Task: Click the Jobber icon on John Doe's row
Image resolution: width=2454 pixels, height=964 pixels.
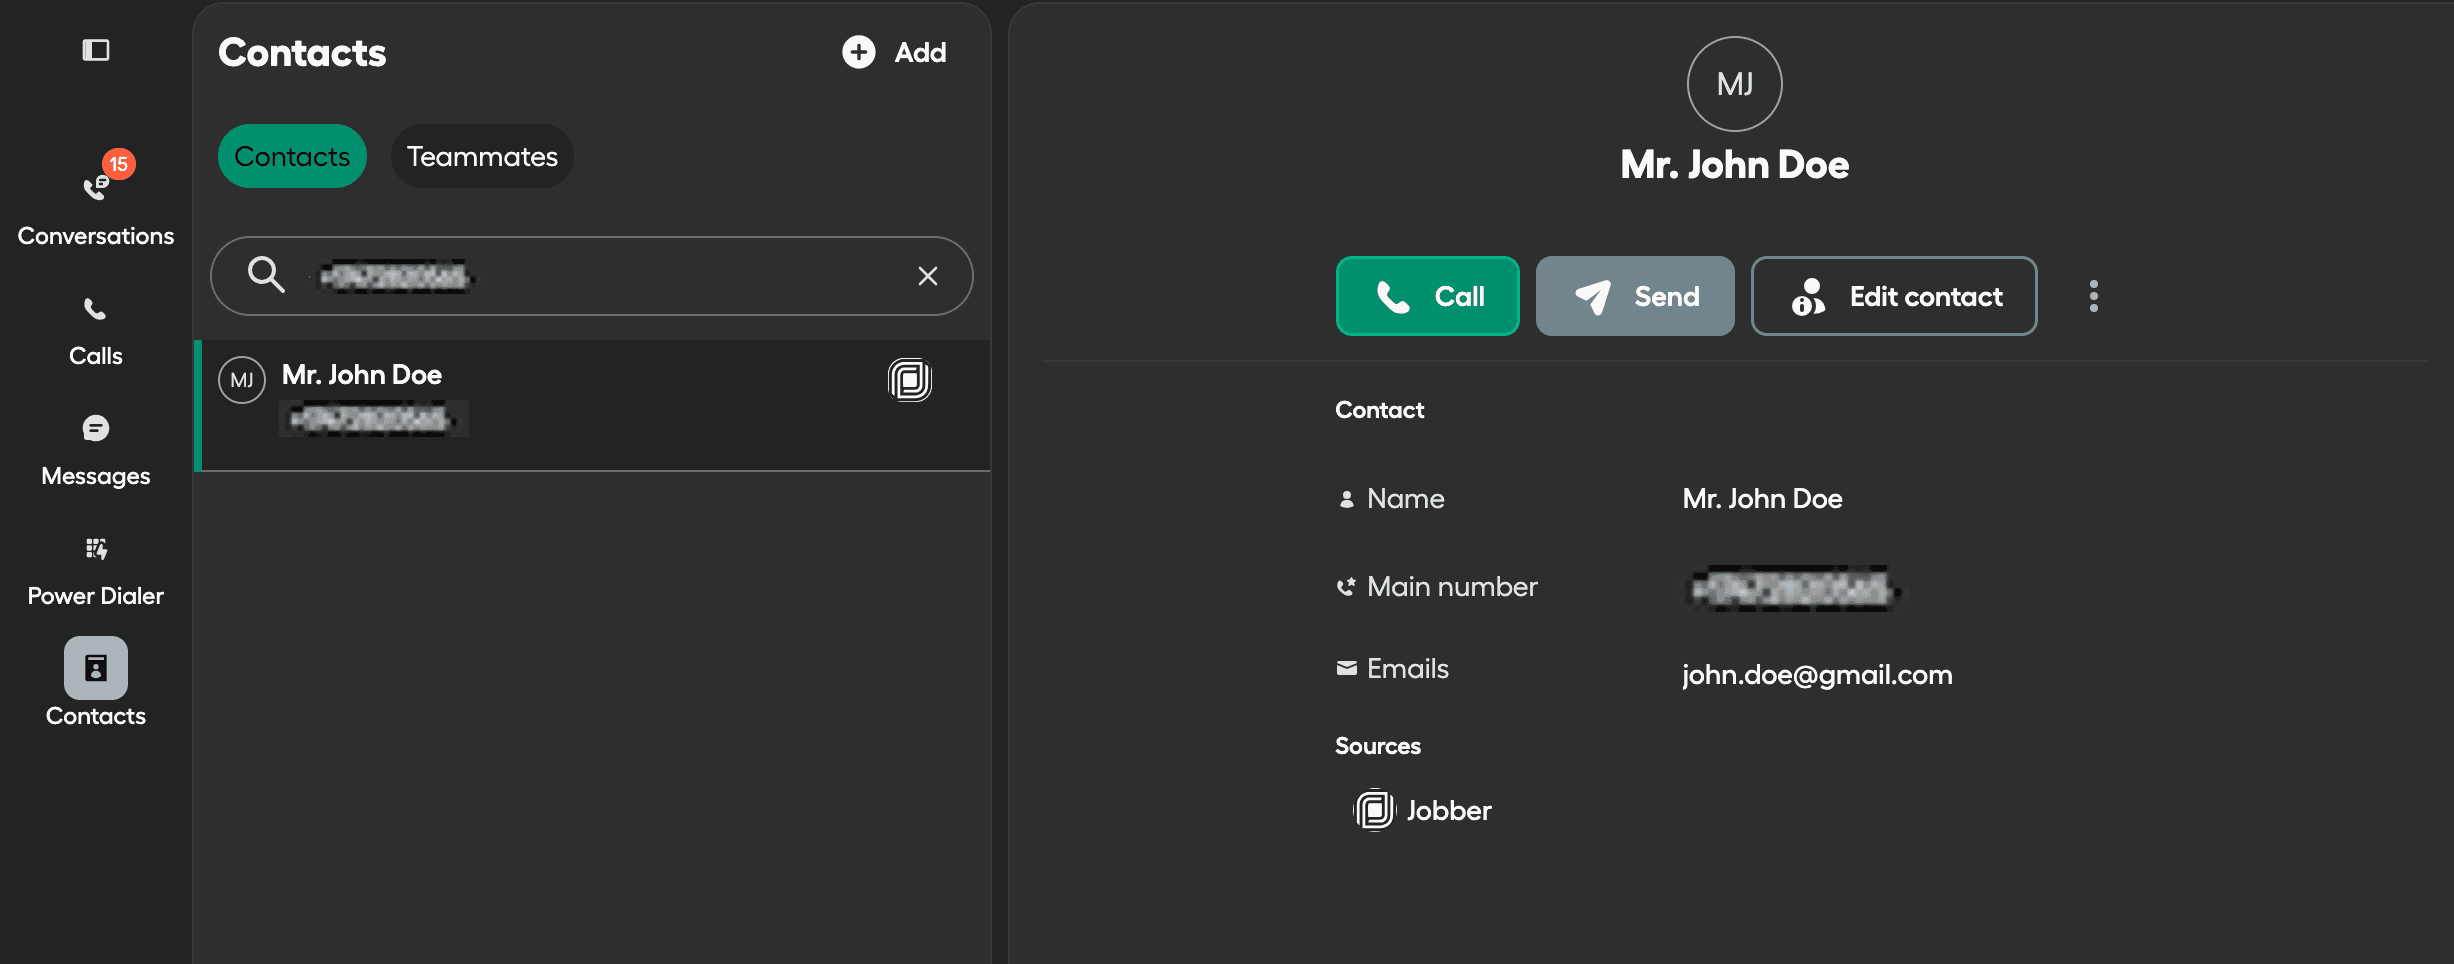Action: point(909,380)
